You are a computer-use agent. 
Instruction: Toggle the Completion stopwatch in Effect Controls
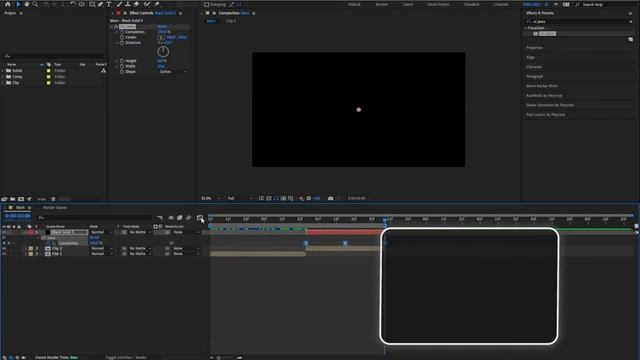pyautogui.click(x=122, y=32)
